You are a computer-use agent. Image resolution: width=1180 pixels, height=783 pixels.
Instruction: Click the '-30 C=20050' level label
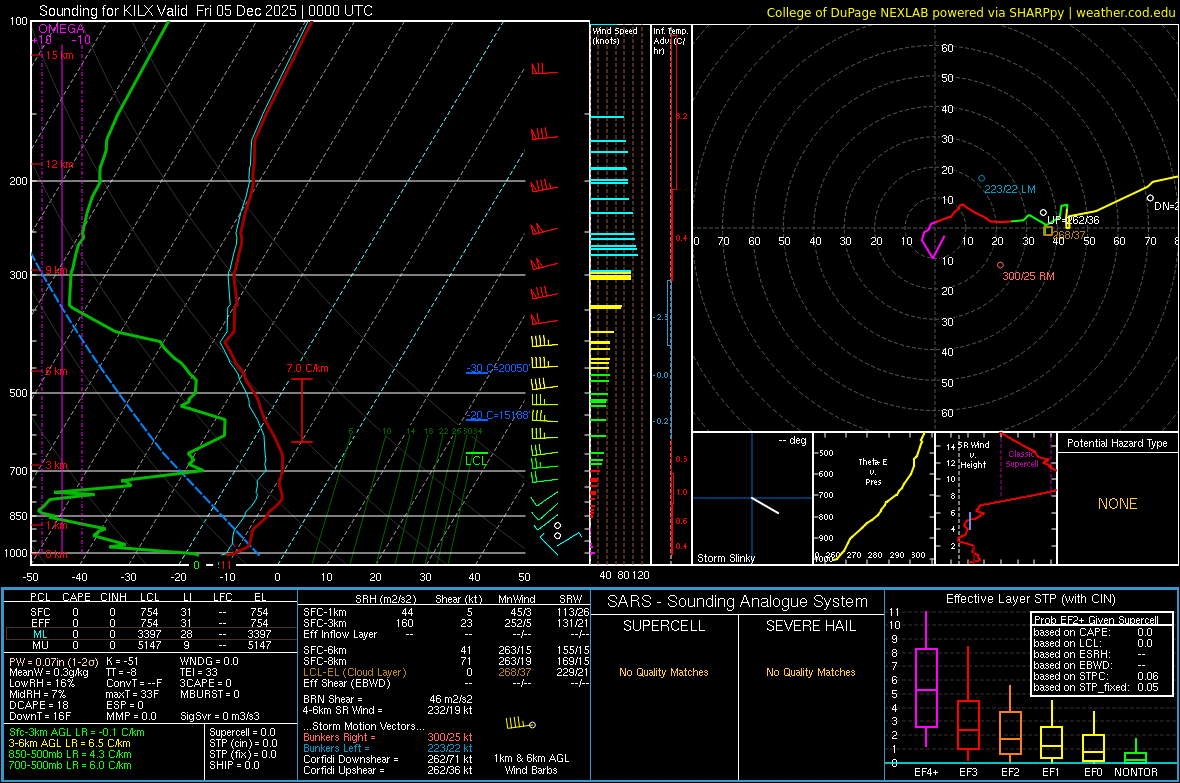497,368
